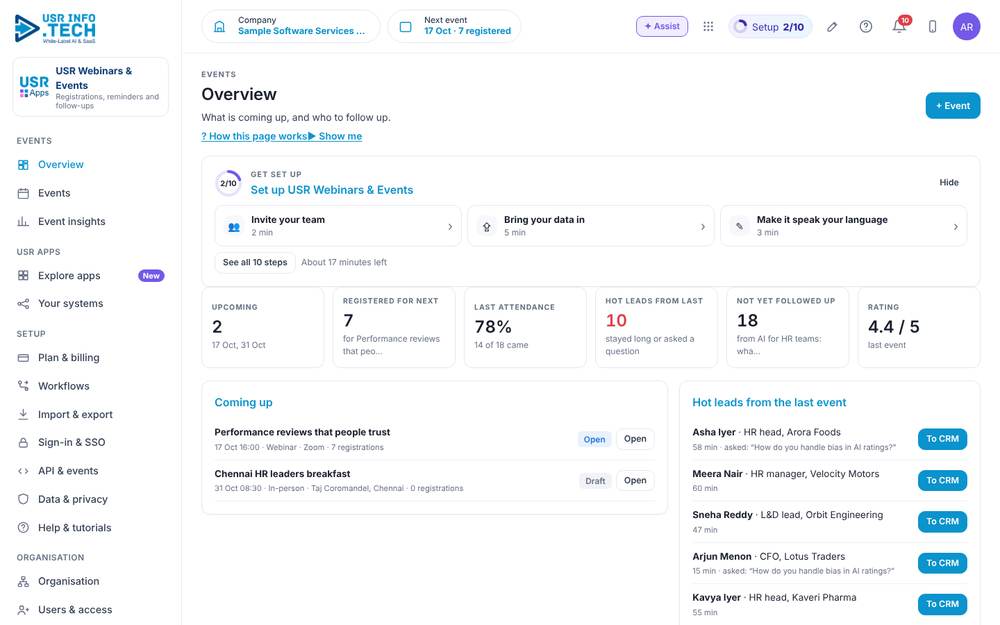Click the USR Info Tech logo

tap(55, 29)
